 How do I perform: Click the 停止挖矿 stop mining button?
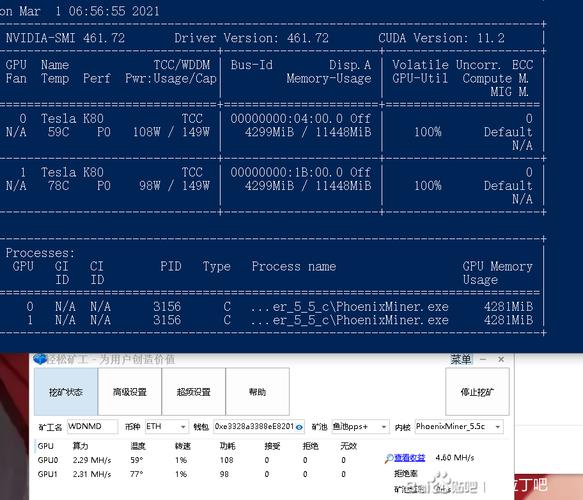[x=477, y=391]
